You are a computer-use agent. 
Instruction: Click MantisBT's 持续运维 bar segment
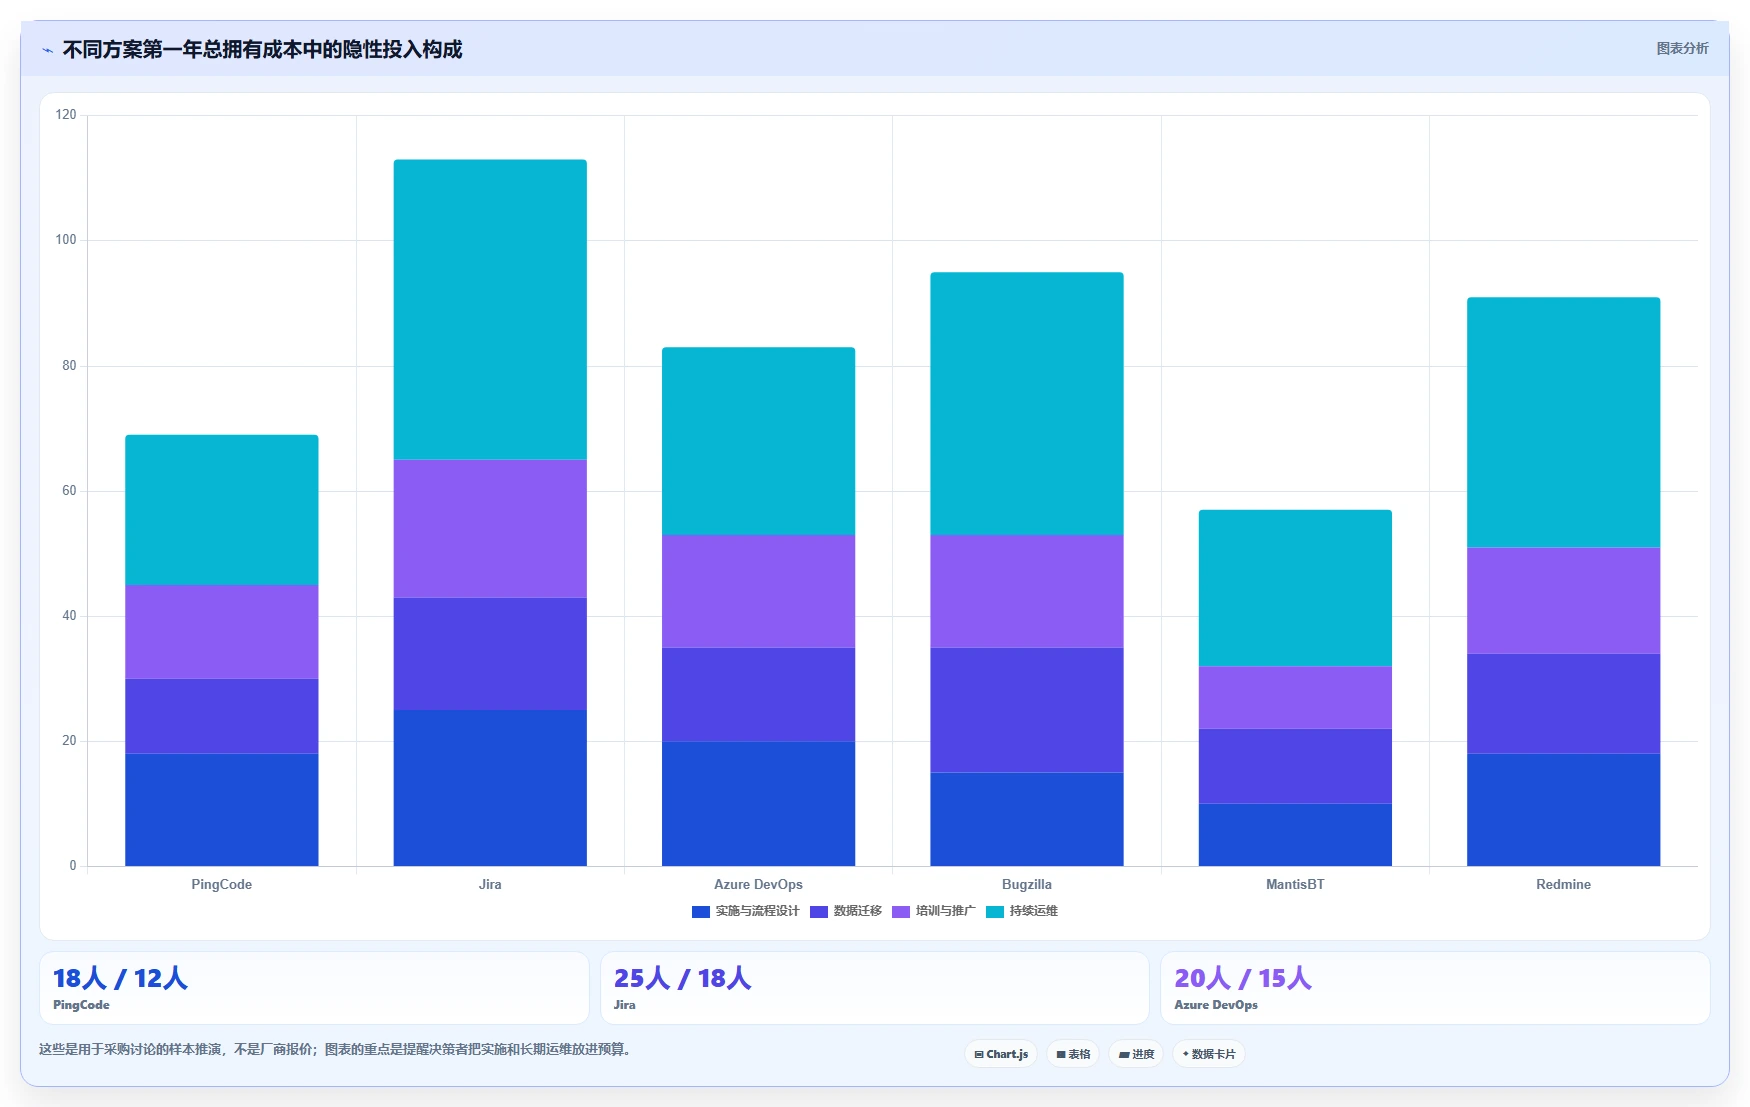coord(1295,588)
